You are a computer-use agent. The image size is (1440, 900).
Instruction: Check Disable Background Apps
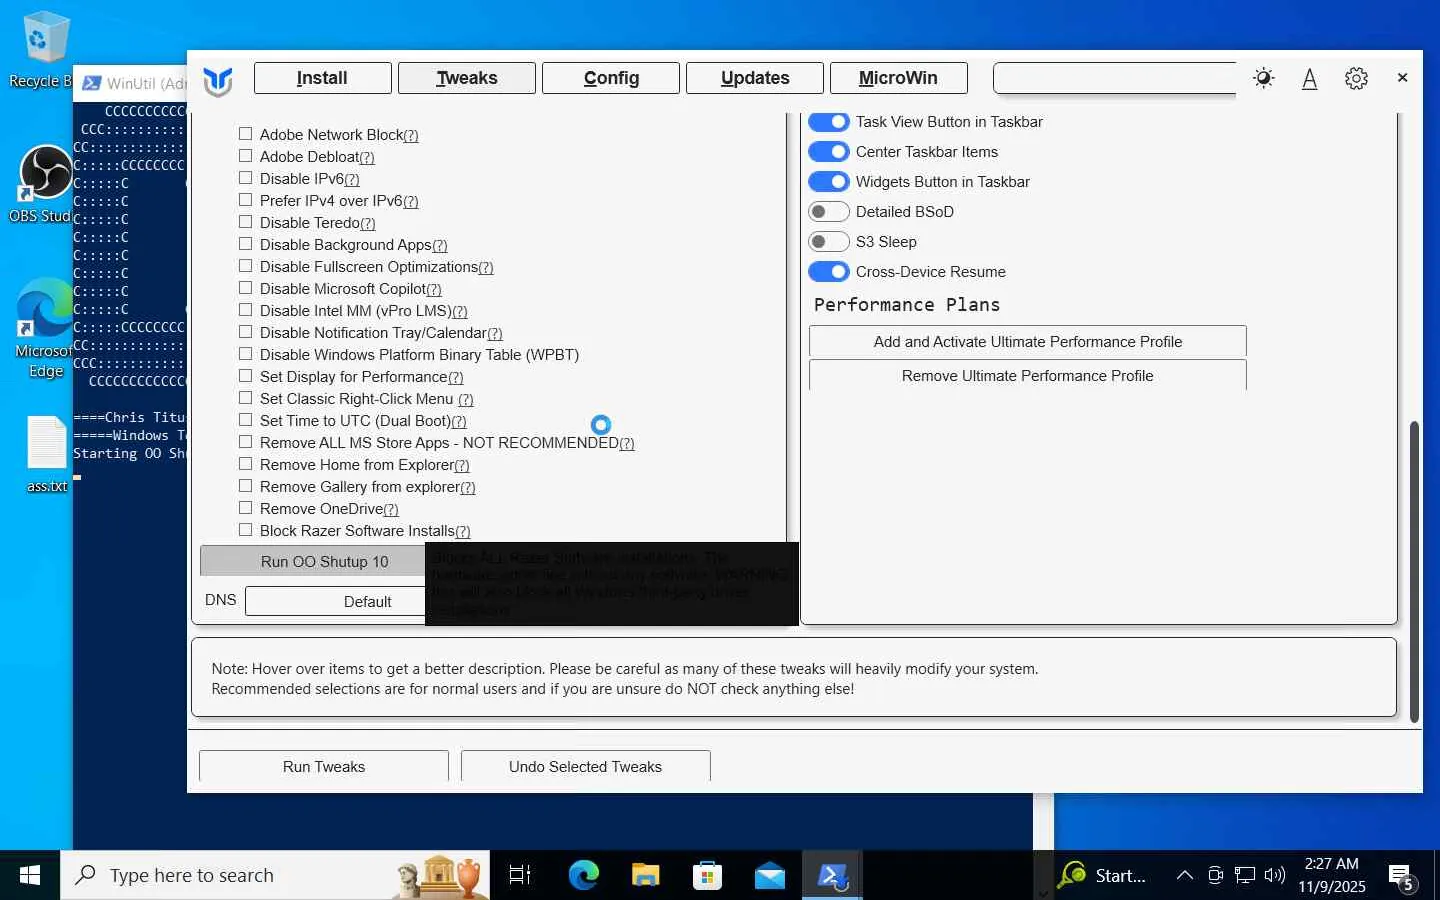tap(245, 243)
